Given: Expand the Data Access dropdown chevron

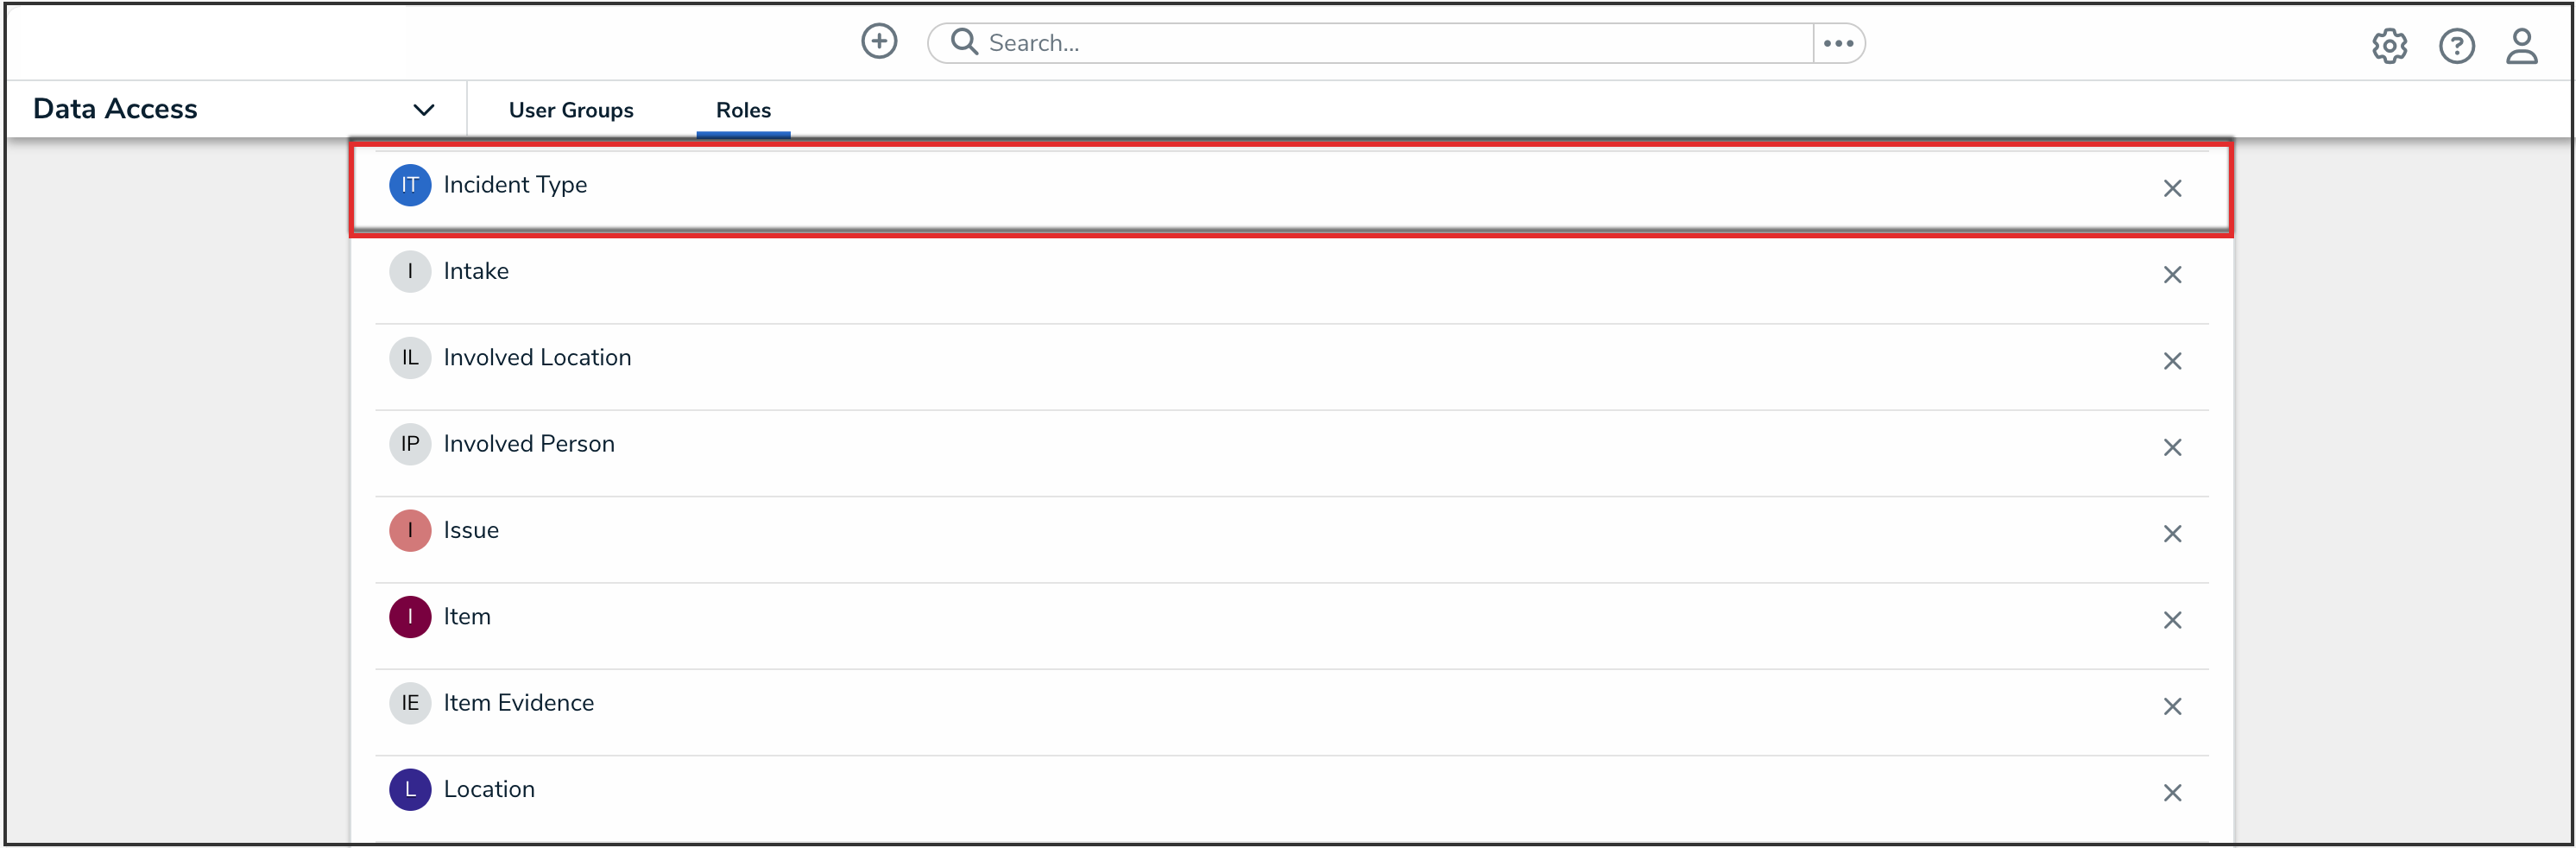Looking at the screenshot, I should coord(424,110).
